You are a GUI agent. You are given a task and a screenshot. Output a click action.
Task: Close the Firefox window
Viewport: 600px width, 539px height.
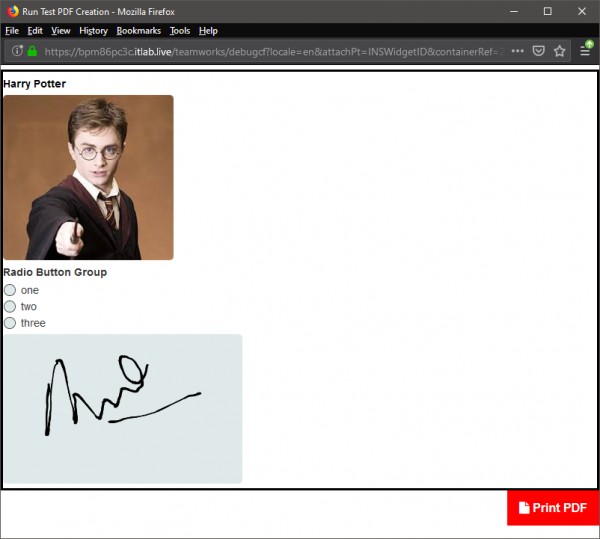coord(582,11)
